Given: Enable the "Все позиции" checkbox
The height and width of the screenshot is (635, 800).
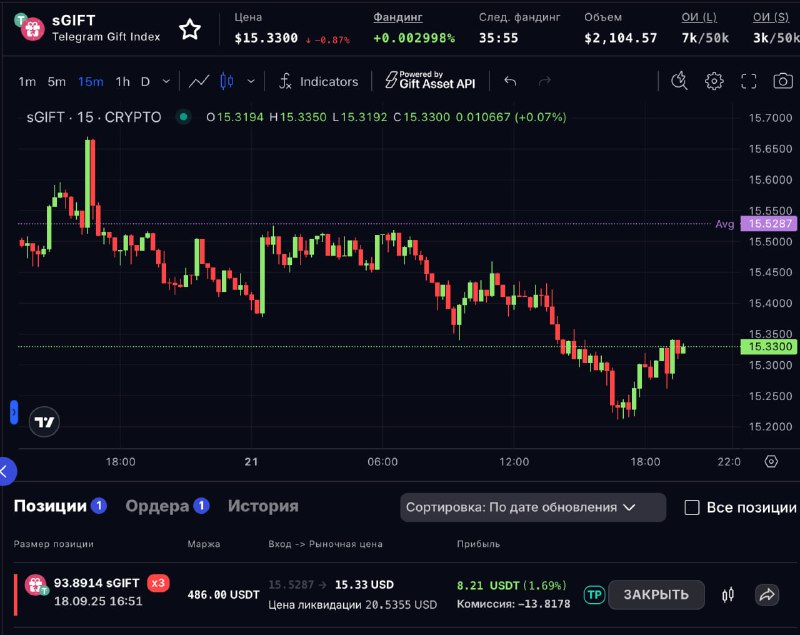Looking at the screenshot, I should pyautogui.click(x=692, y=507).
